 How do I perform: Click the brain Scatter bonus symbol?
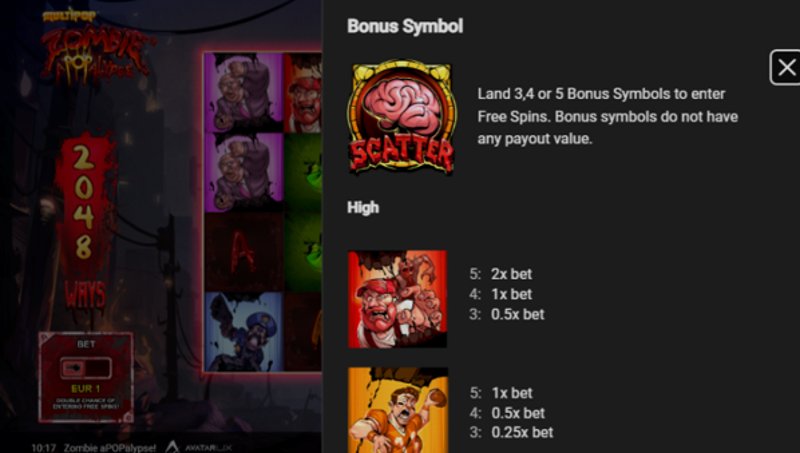(x=402, y=117)
